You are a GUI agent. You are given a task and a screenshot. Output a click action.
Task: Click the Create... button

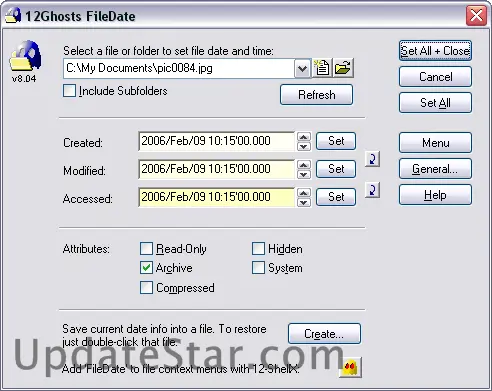tap(324, 333)
